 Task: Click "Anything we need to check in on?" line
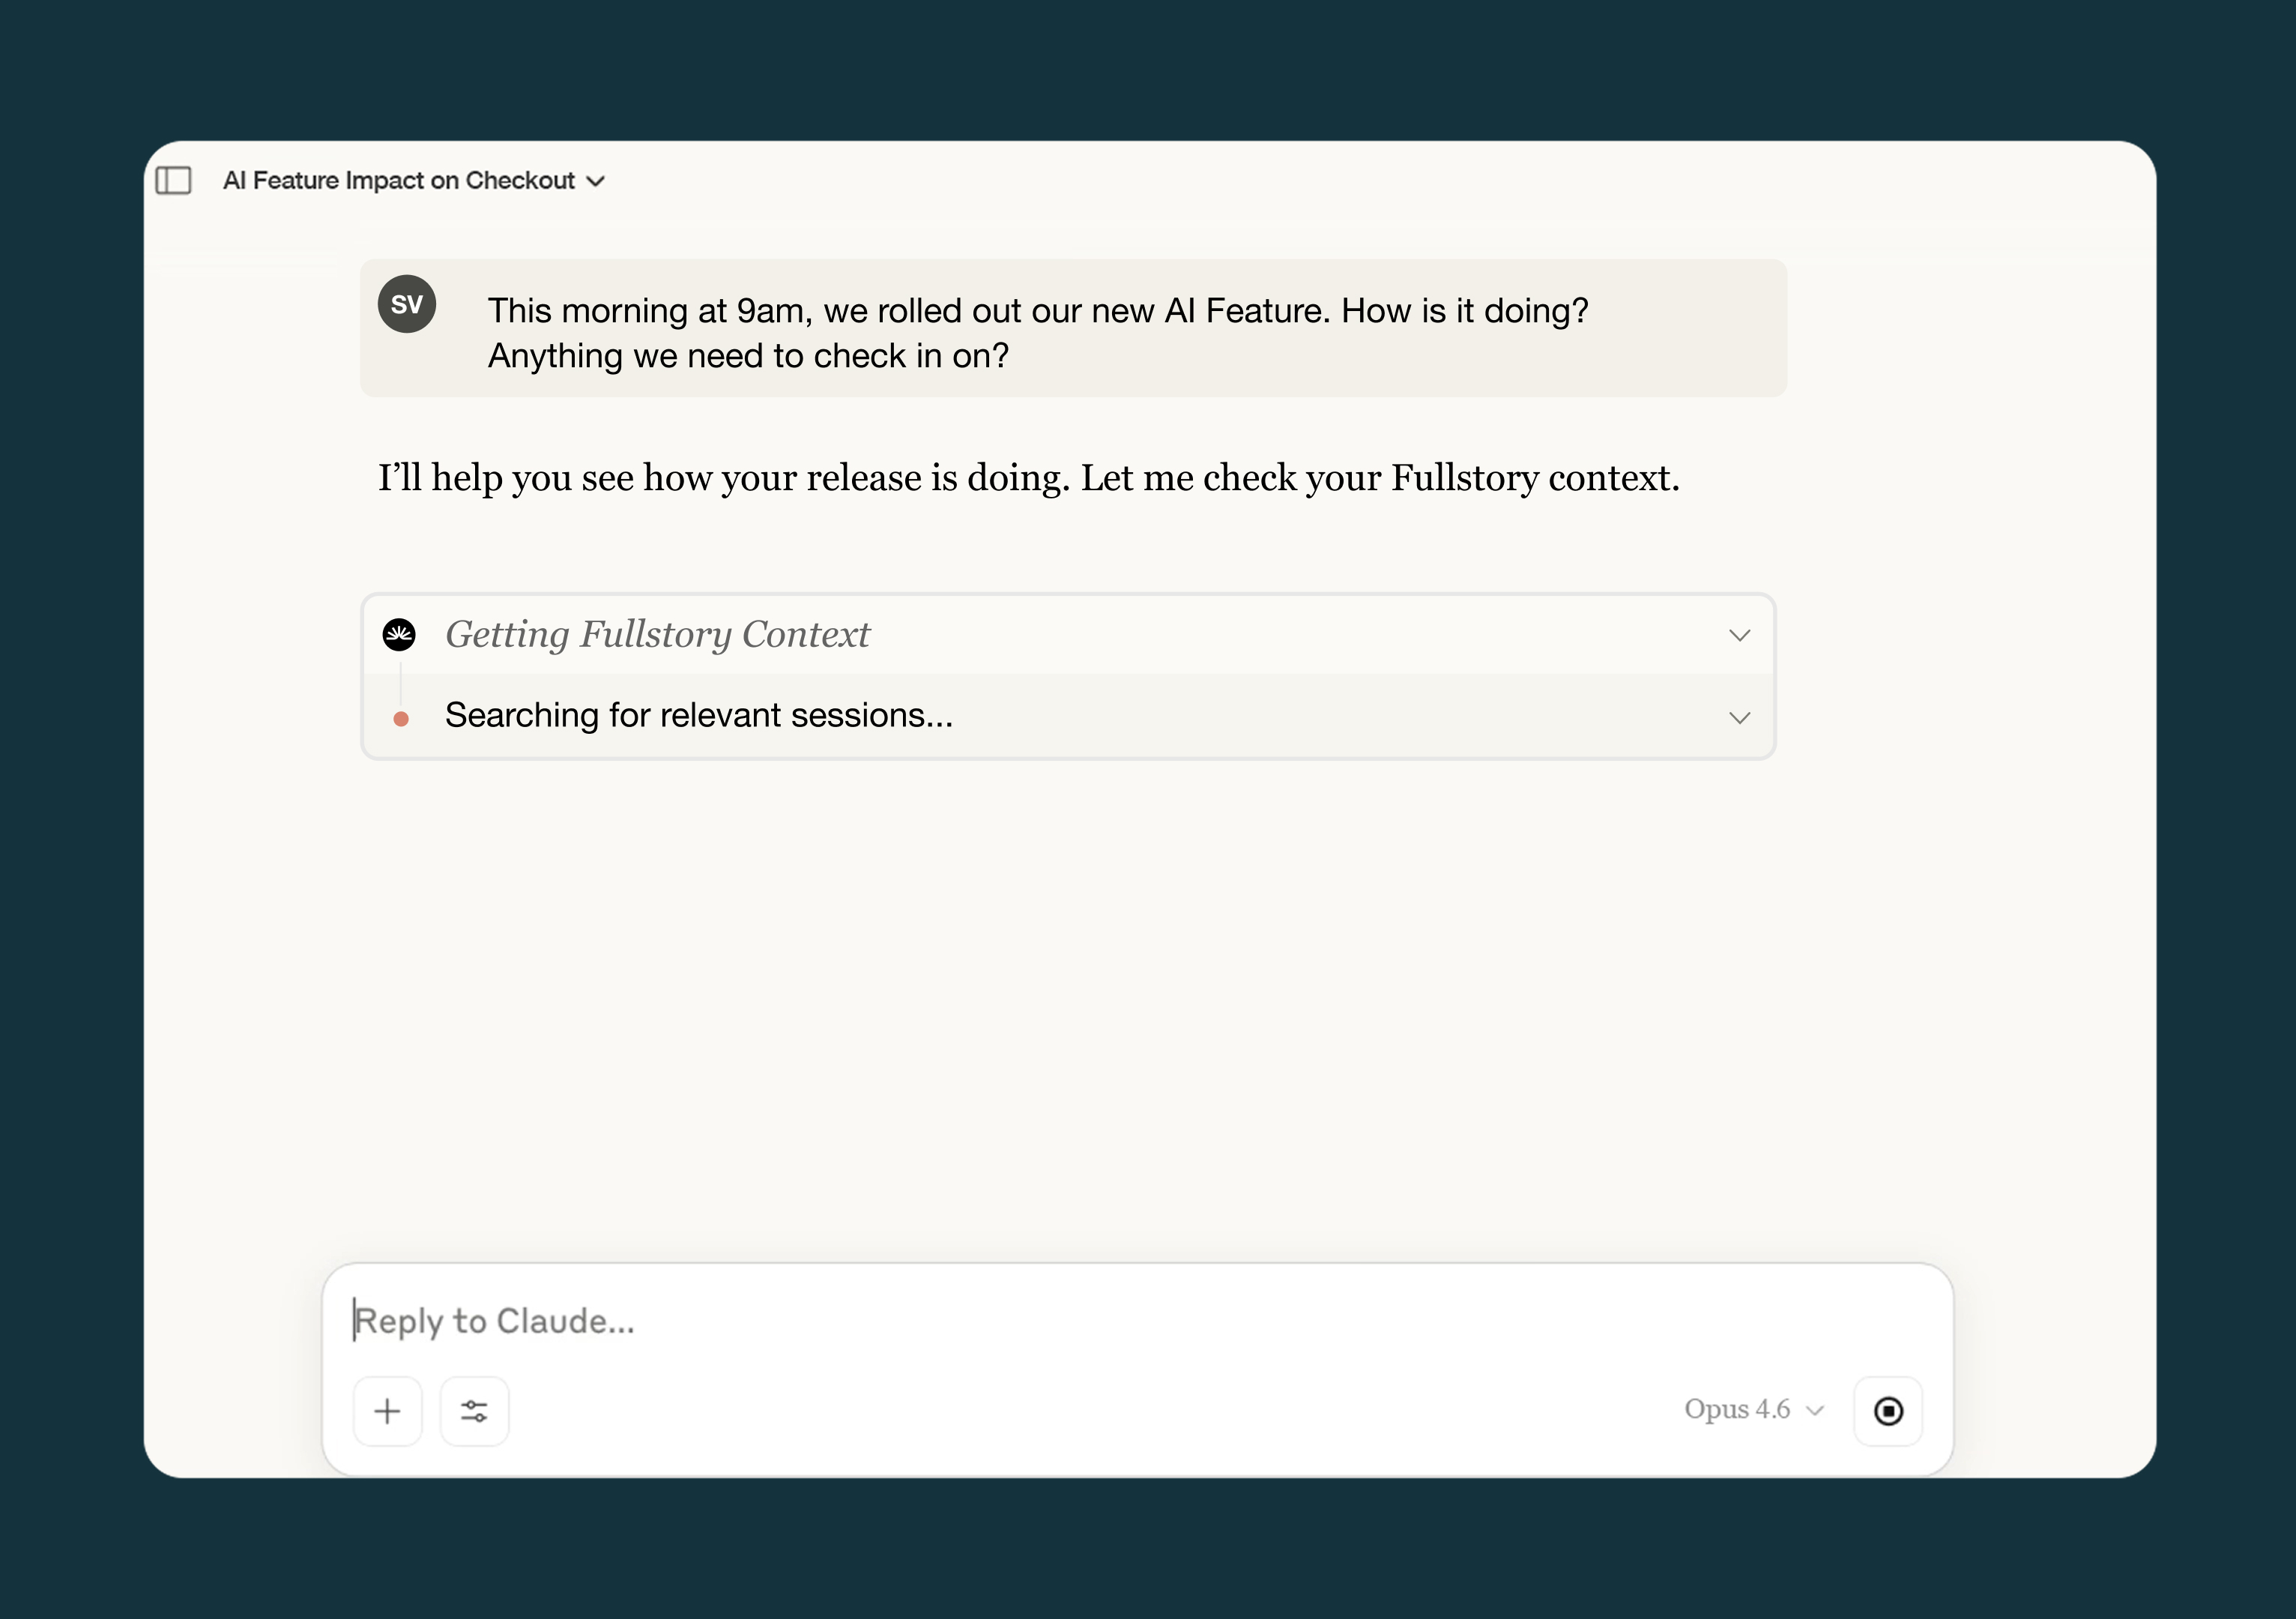(x=748, y=356)
